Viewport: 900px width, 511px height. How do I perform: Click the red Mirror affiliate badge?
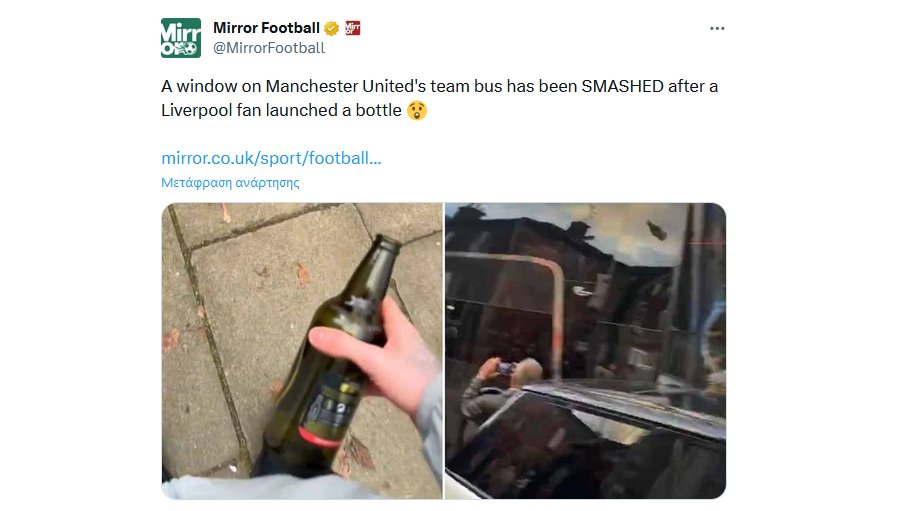coord(352,28)
